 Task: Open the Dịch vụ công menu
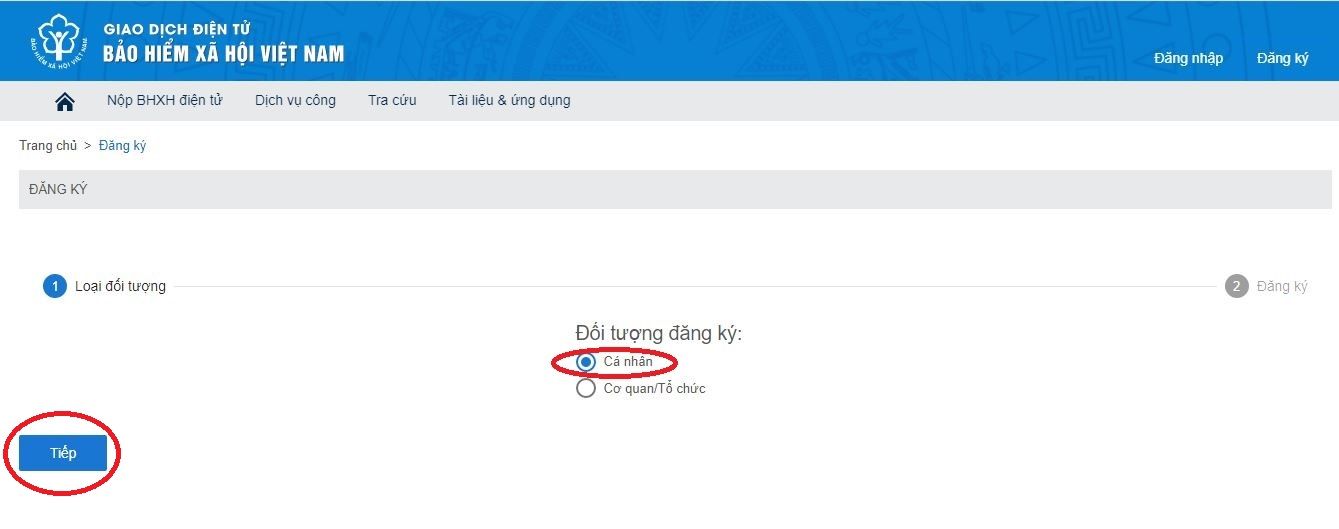pyautogui.click(x=295, y=100)
